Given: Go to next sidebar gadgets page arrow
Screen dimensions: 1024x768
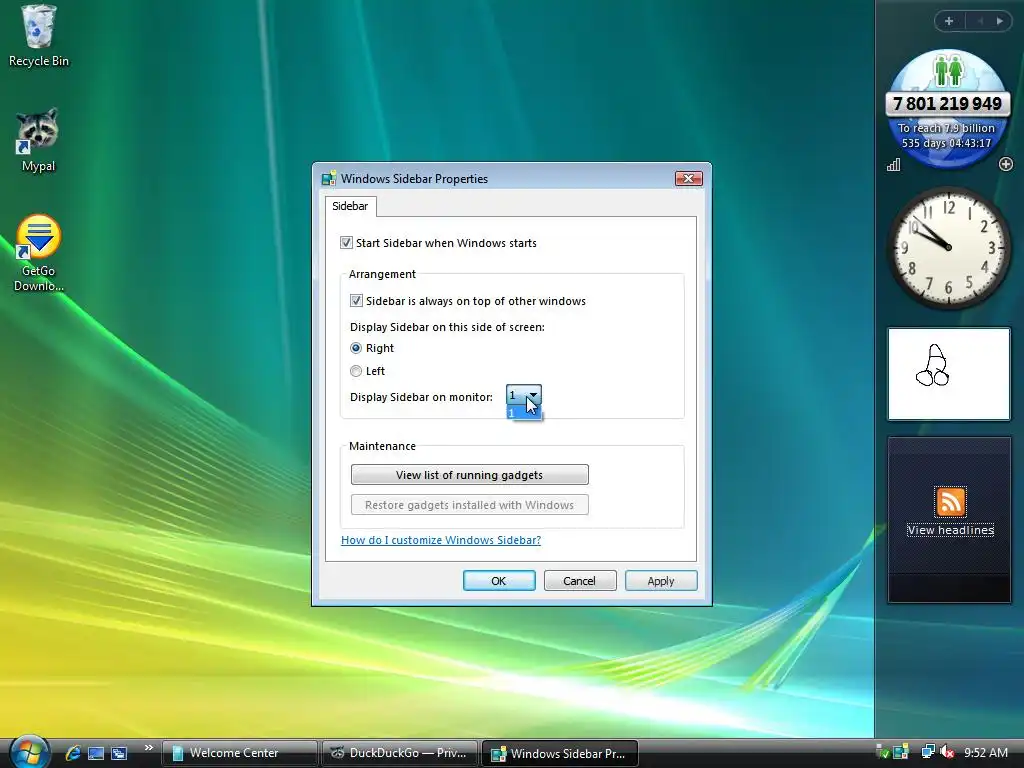Looking at the screenshot, I should pyautogui.click(x=1000, y=21).
